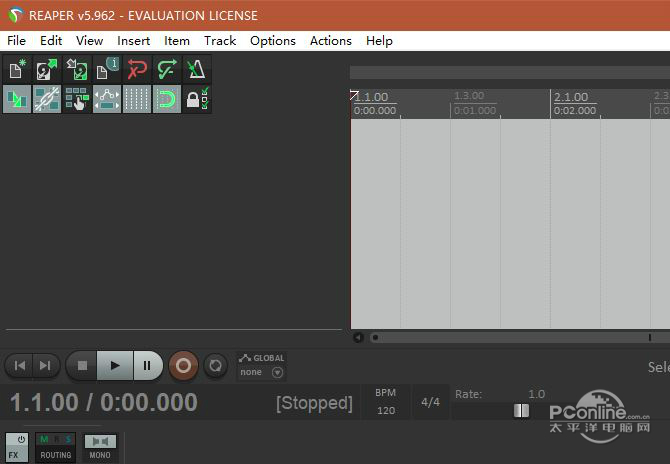
Task: Click the BPM 120 tempo field
Action: 385,402
